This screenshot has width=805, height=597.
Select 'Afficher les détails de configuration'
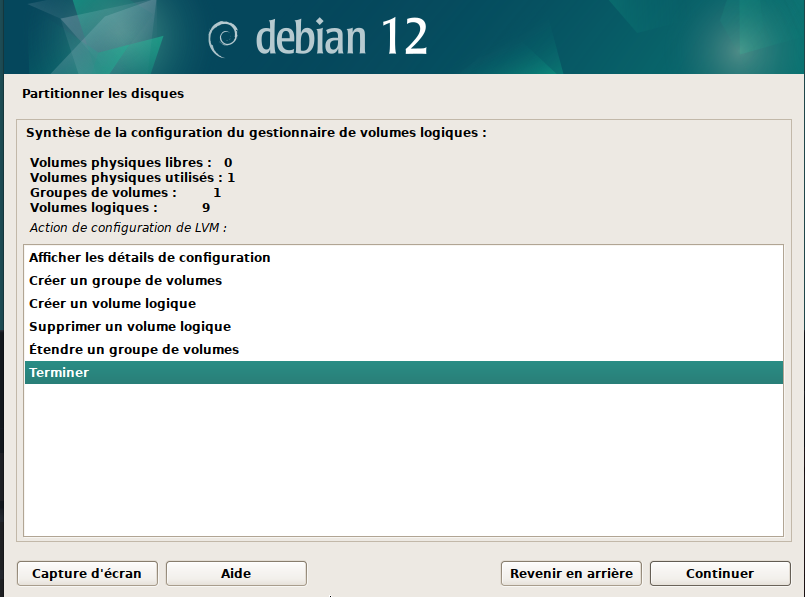[x=404, y=258]
